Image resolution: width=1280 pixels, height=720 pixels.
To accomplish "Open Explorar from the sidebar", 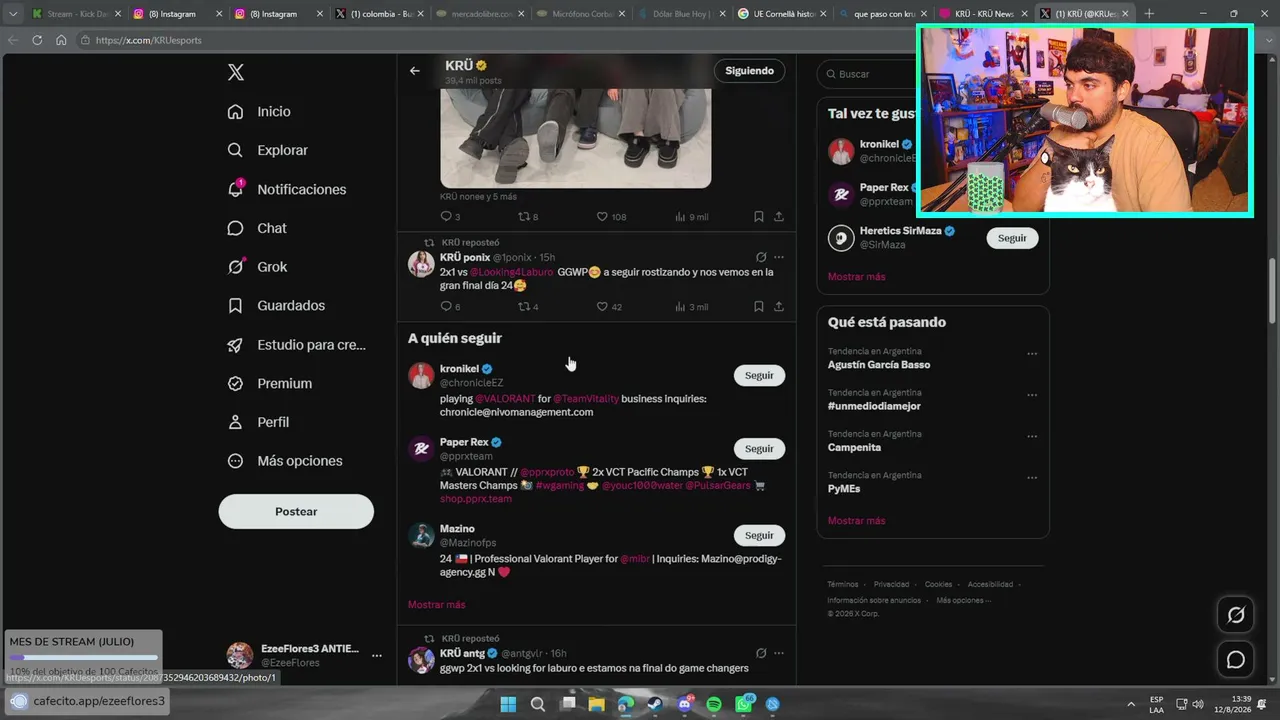I will [x=267, y=150].
